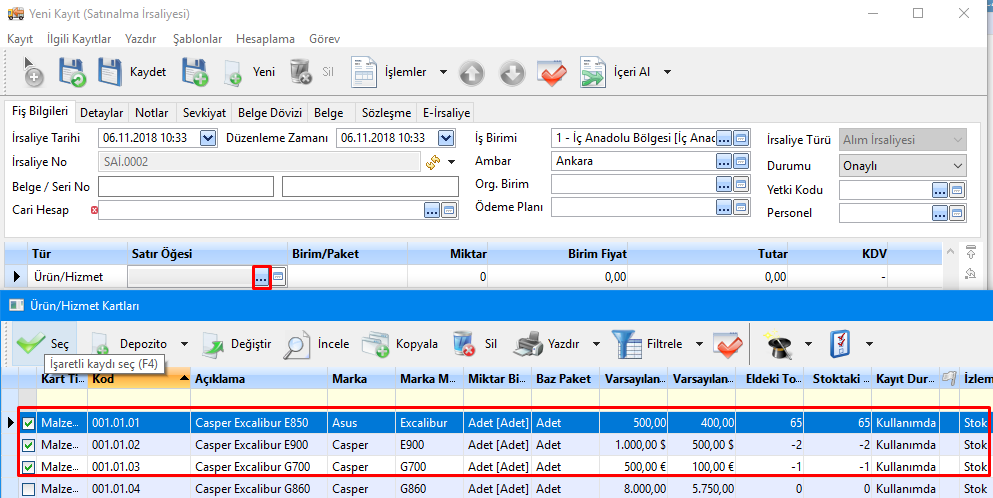
Task: Click the Kaydet save icon in toolbar
Action: (x=109, y=72)
